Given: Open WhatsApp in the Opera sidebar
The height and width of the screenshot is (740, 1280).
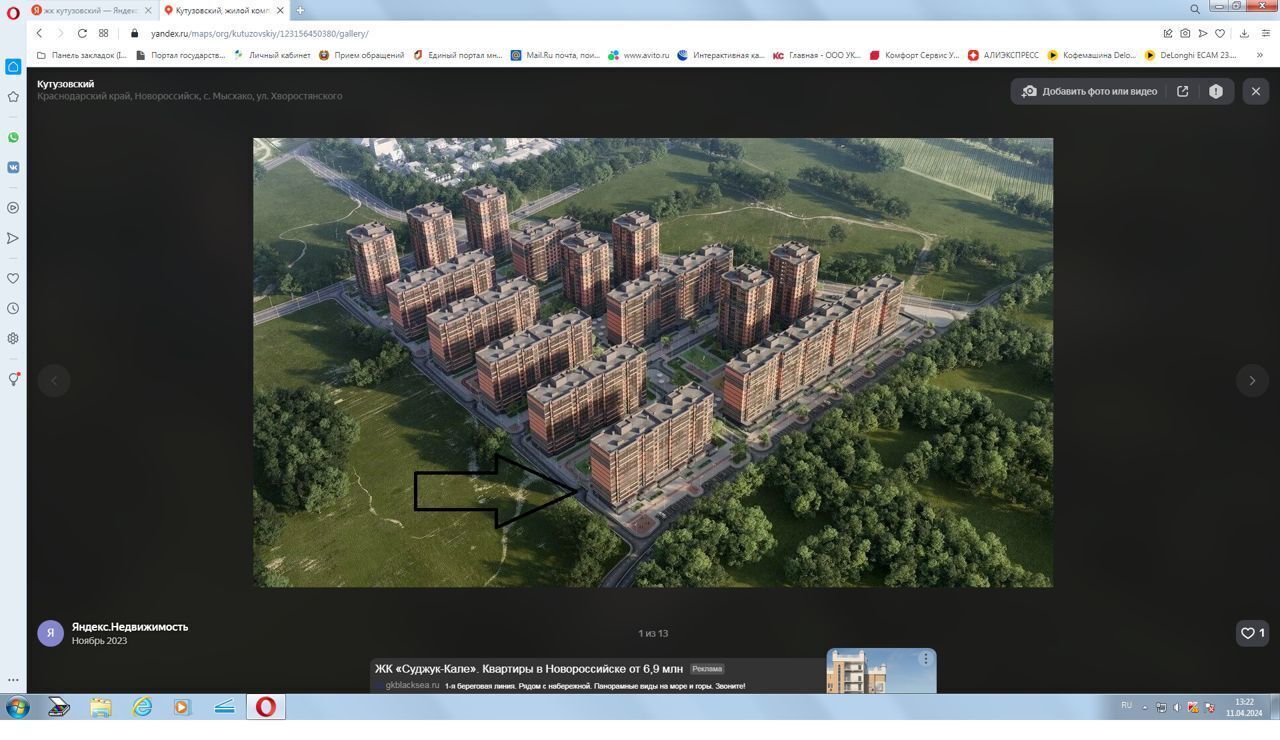Looking at the screenshot, I should point(13,137).
